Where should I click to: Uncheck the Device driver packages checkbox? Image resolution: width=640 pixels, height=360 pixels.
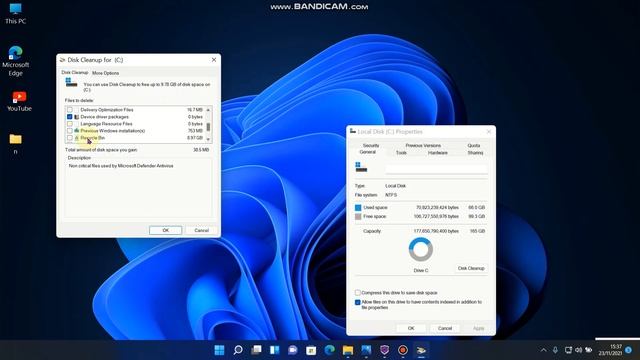[70, 117]
